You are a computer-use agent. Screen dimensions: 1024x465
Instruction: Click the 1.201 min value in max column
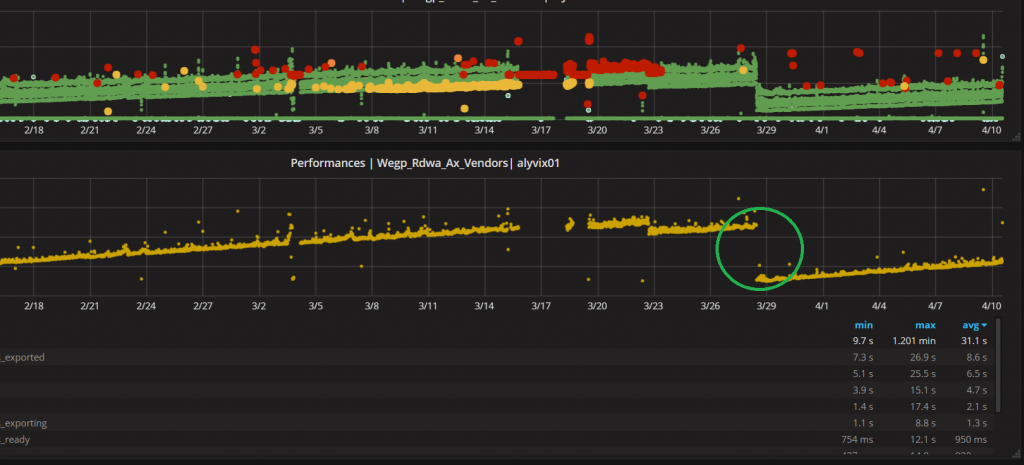point(918,340)
